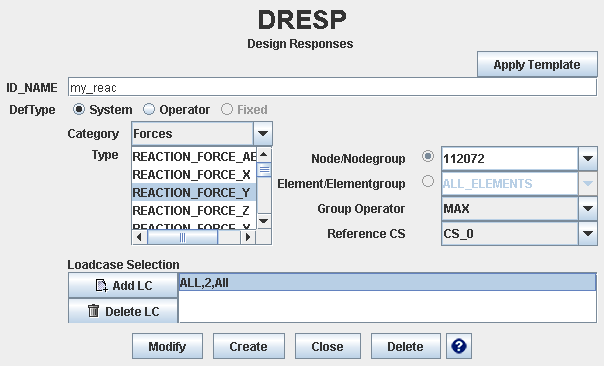The width and height of the screenshot is (604, 366).
Task: Click the Type list scroll up arrow
Action: point(264,155)
